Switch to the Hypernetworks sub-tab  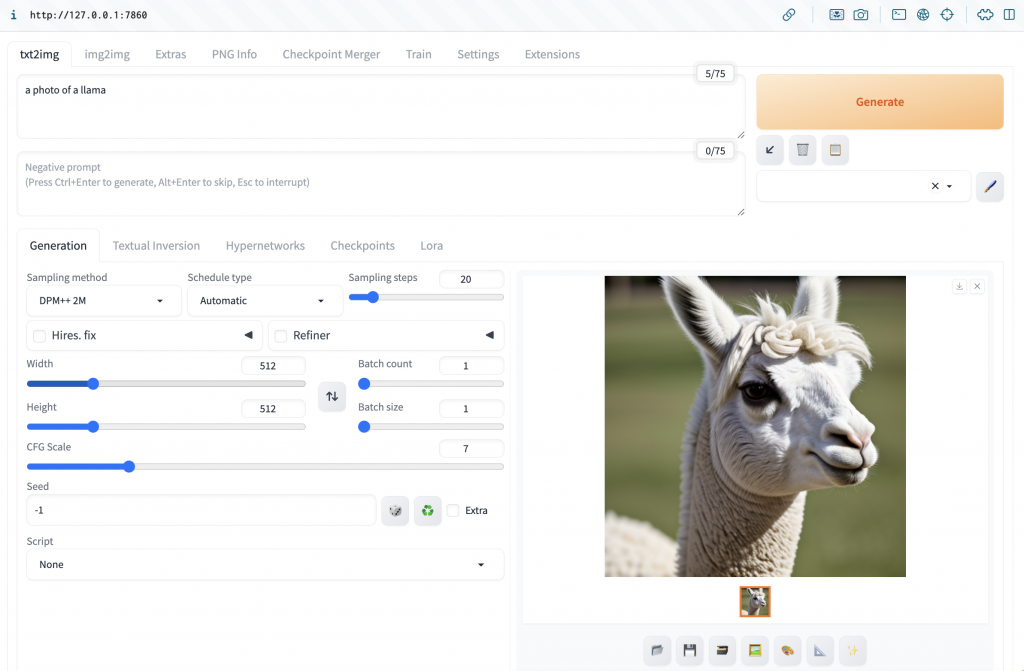pos(265,246)
